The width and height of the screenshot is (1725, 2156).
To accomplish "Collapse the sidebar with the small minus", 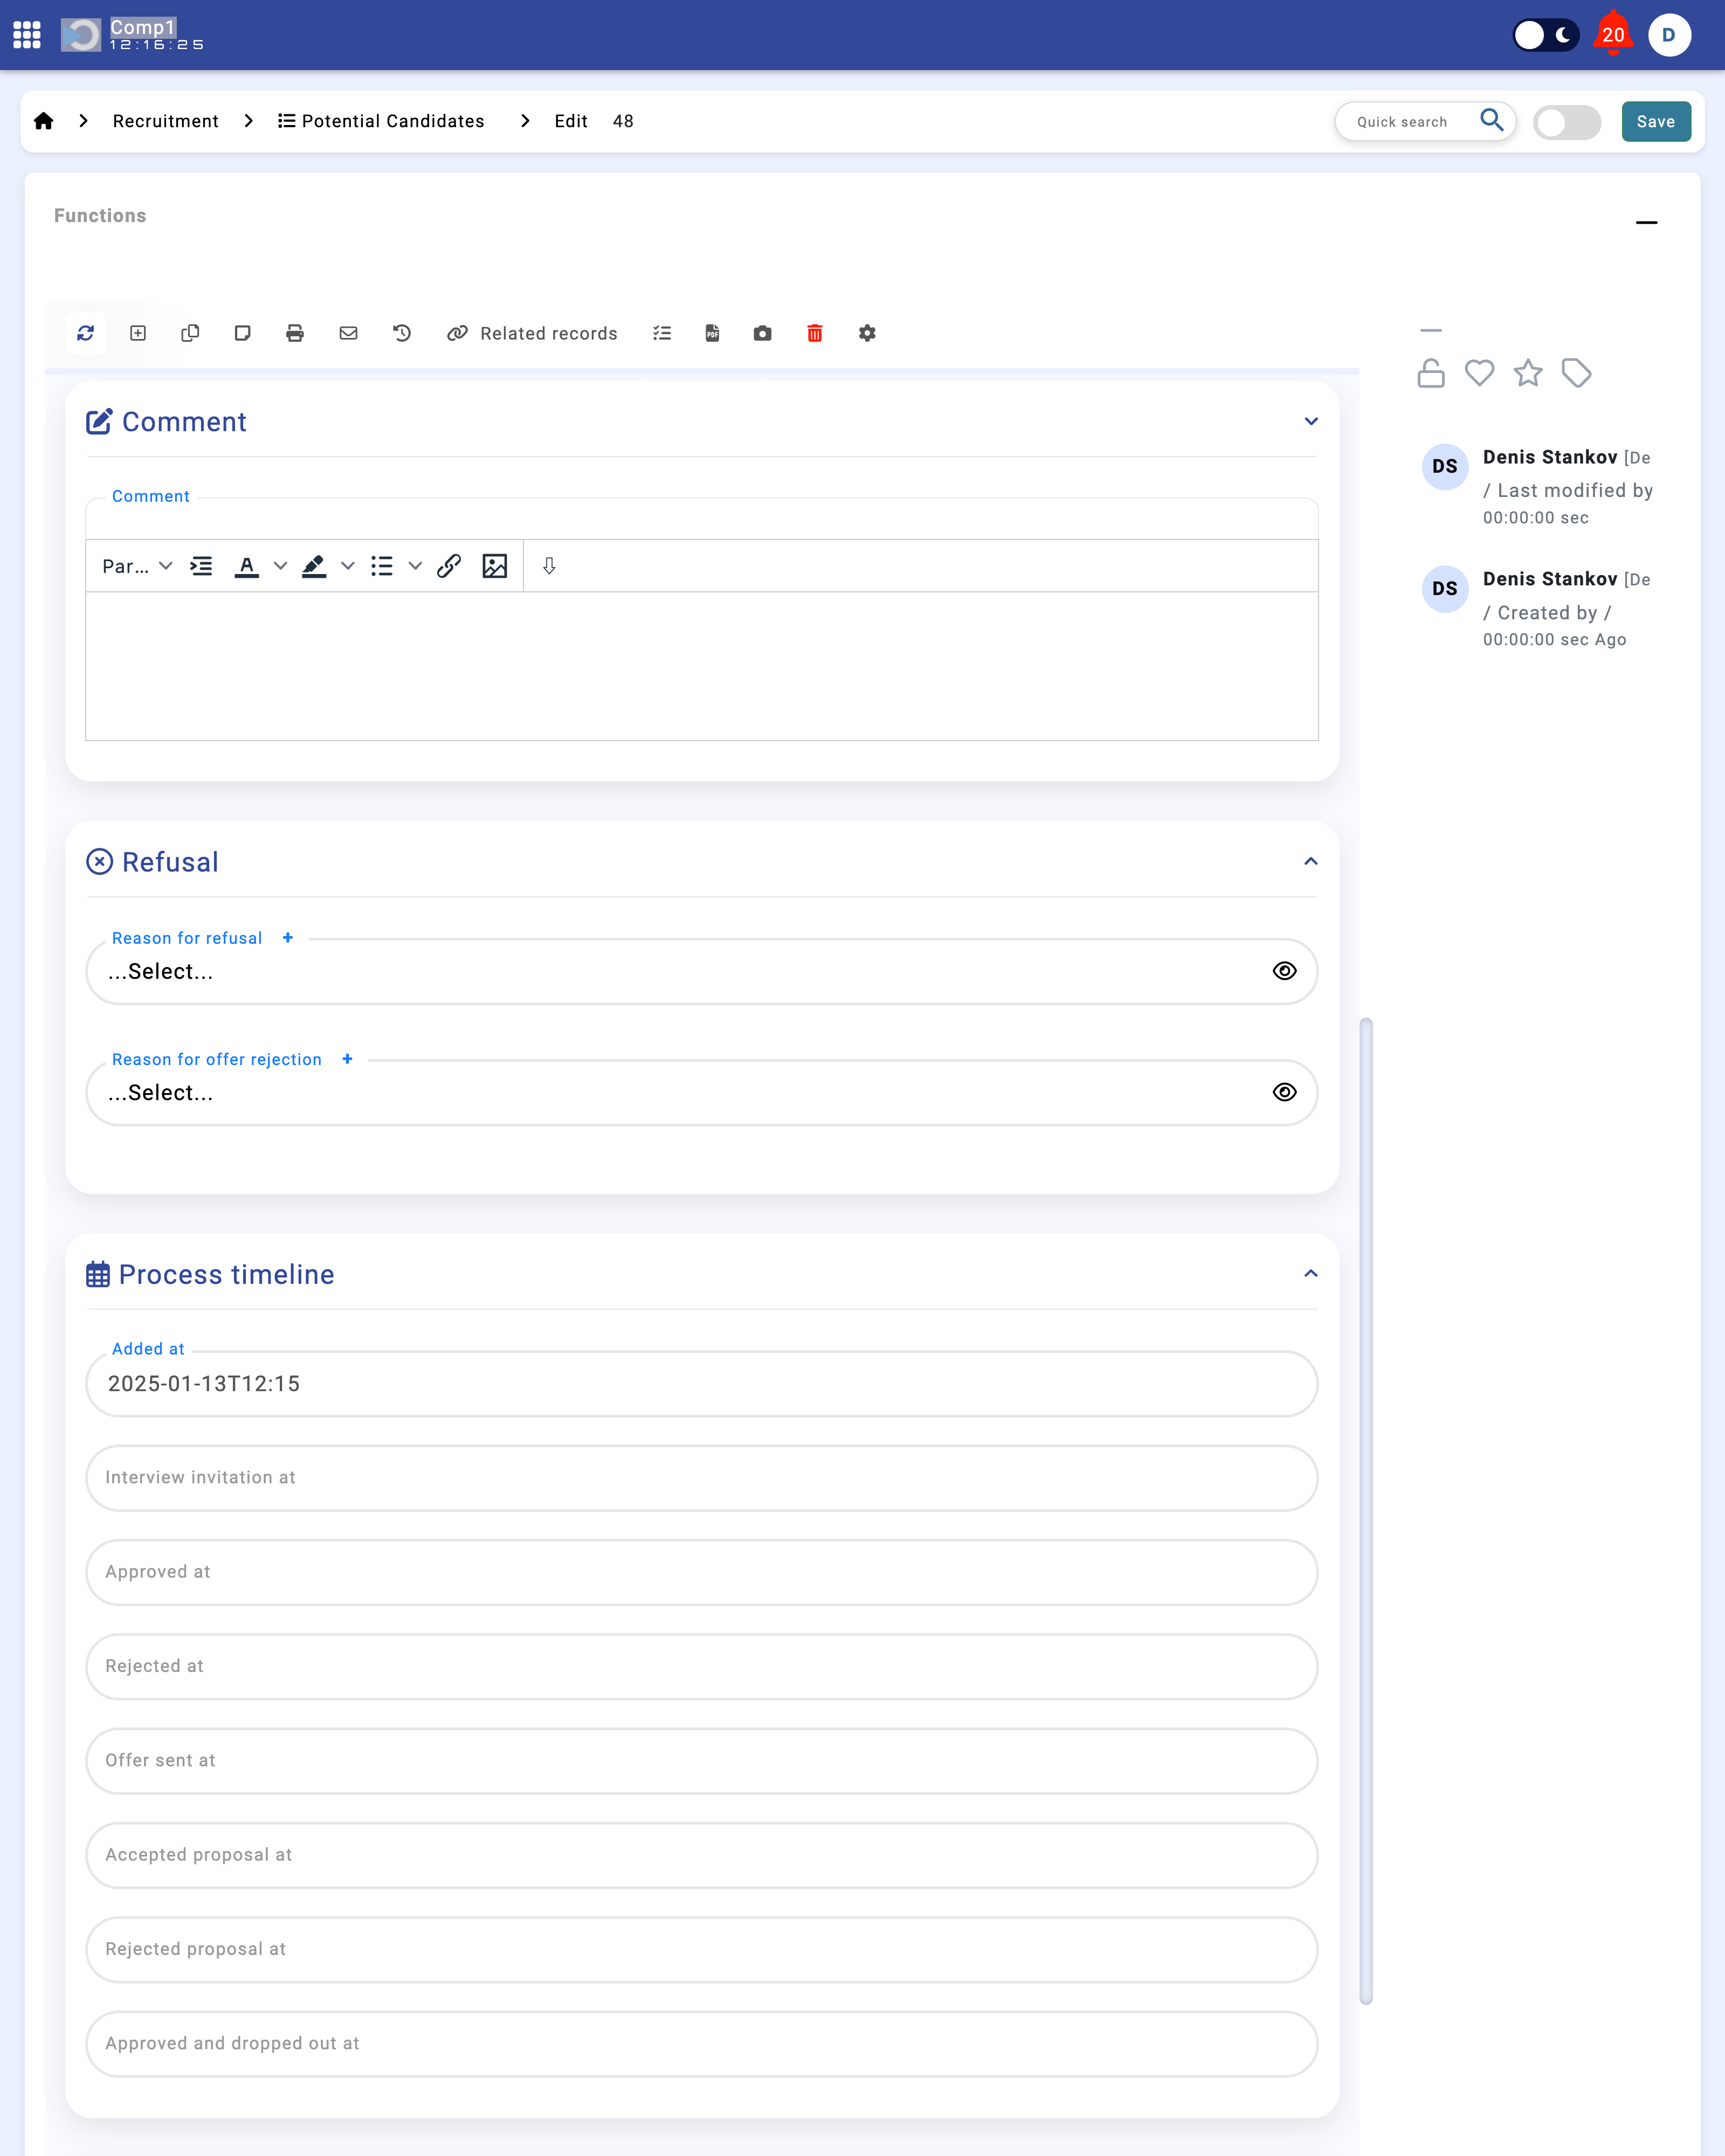I will coord(1431,330).
